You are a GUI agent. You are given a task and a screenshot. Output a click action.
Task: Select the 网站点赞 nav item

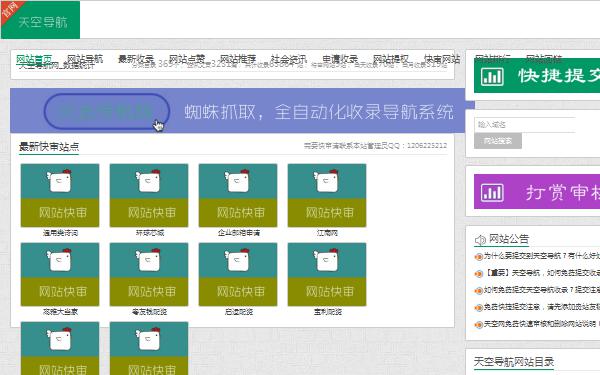(187, 59)
